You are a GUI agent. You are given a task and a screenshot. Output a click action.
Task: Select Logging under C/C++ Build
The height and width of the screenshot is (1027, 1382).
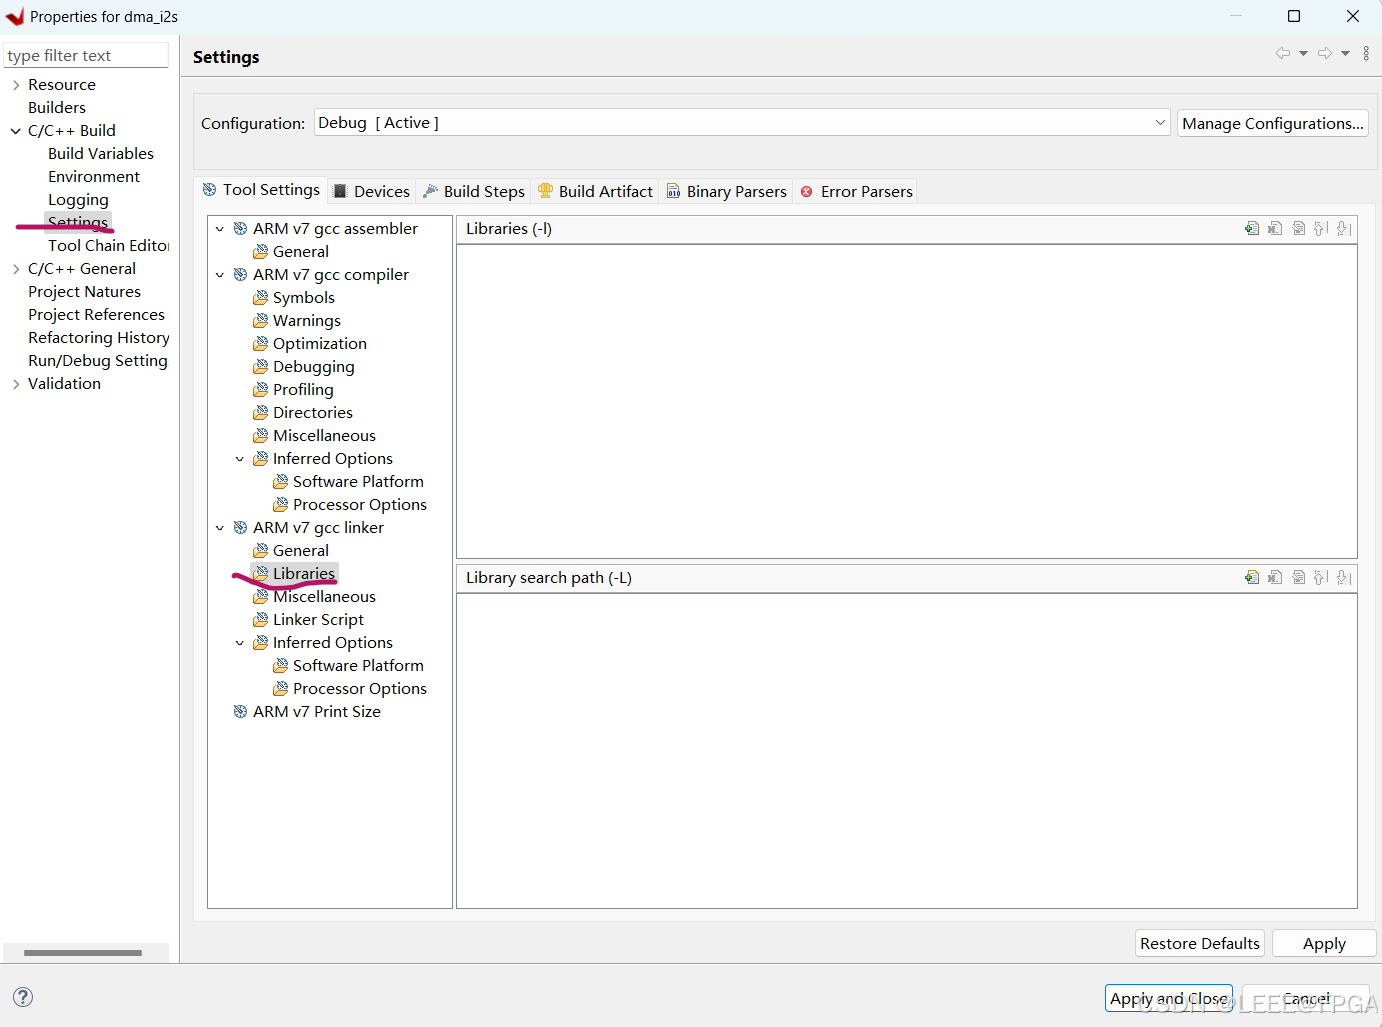pyautogui.click(x=78, y=200)
